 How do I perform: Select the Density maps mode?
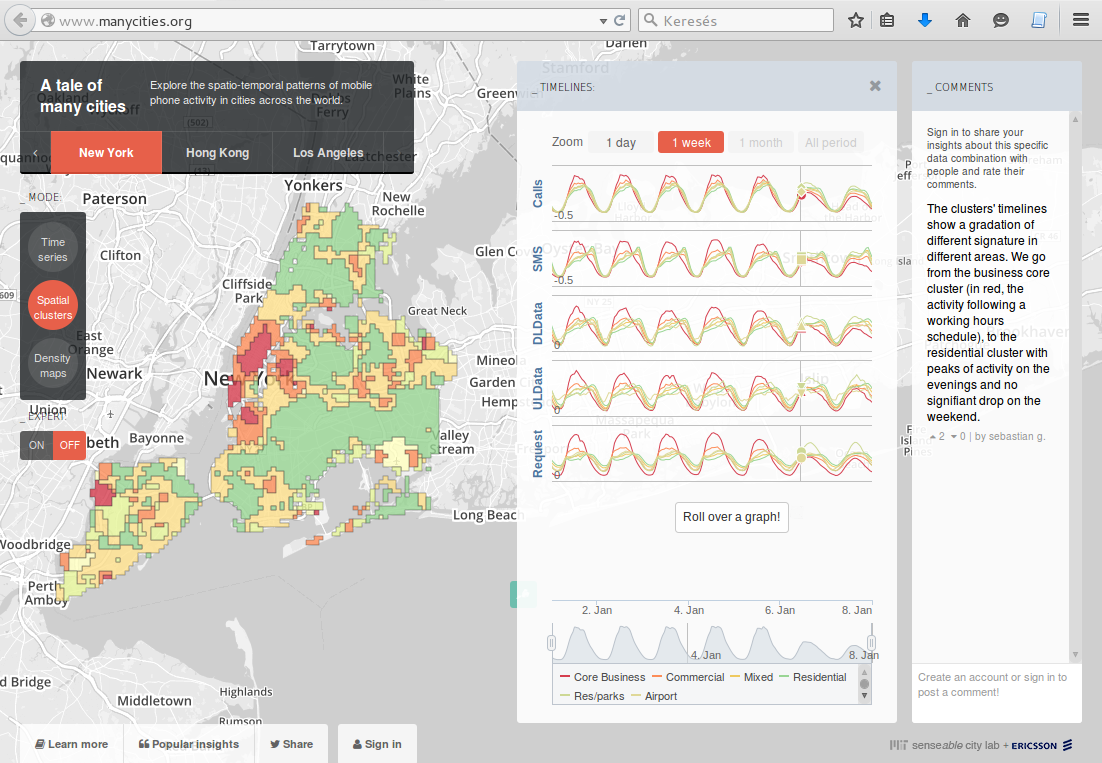pos(53,366)
